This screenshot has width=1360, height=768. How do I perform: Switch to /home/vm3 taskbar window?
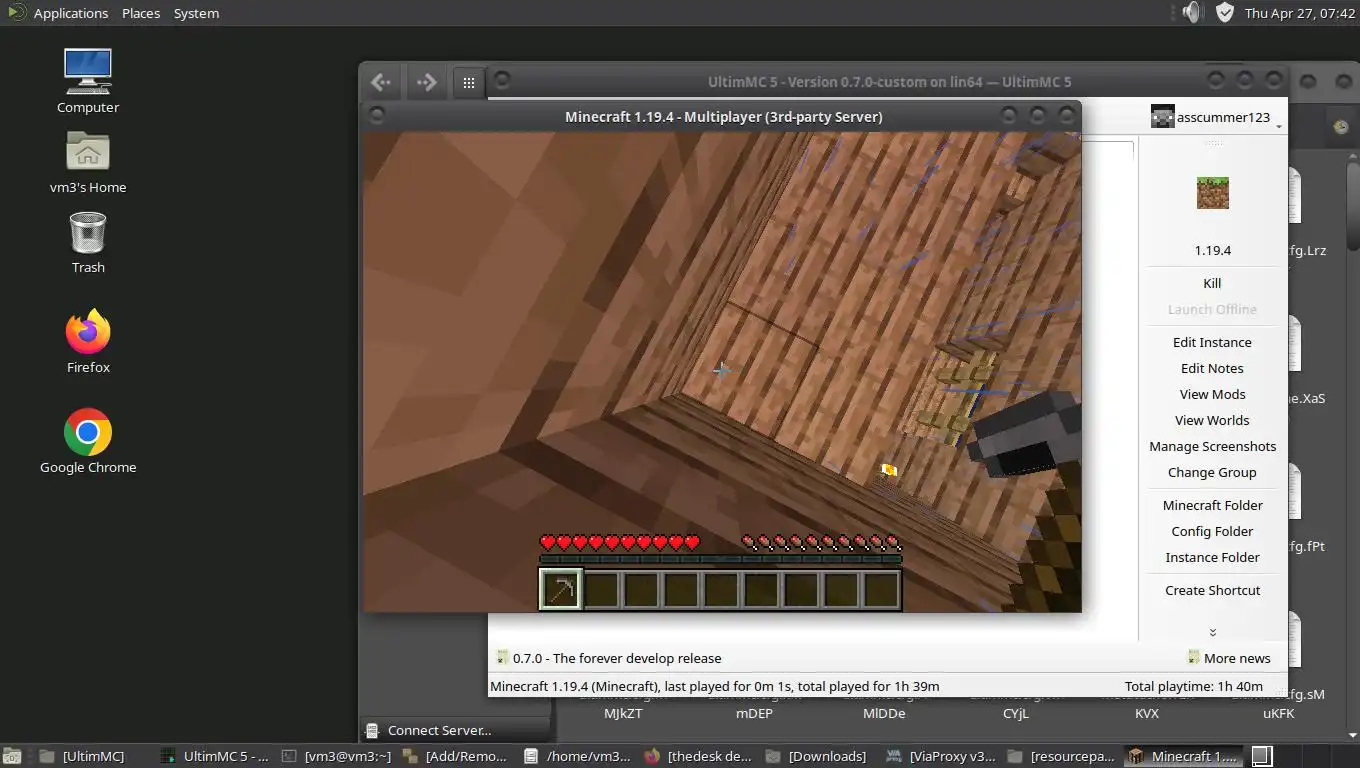pos(578,756)
